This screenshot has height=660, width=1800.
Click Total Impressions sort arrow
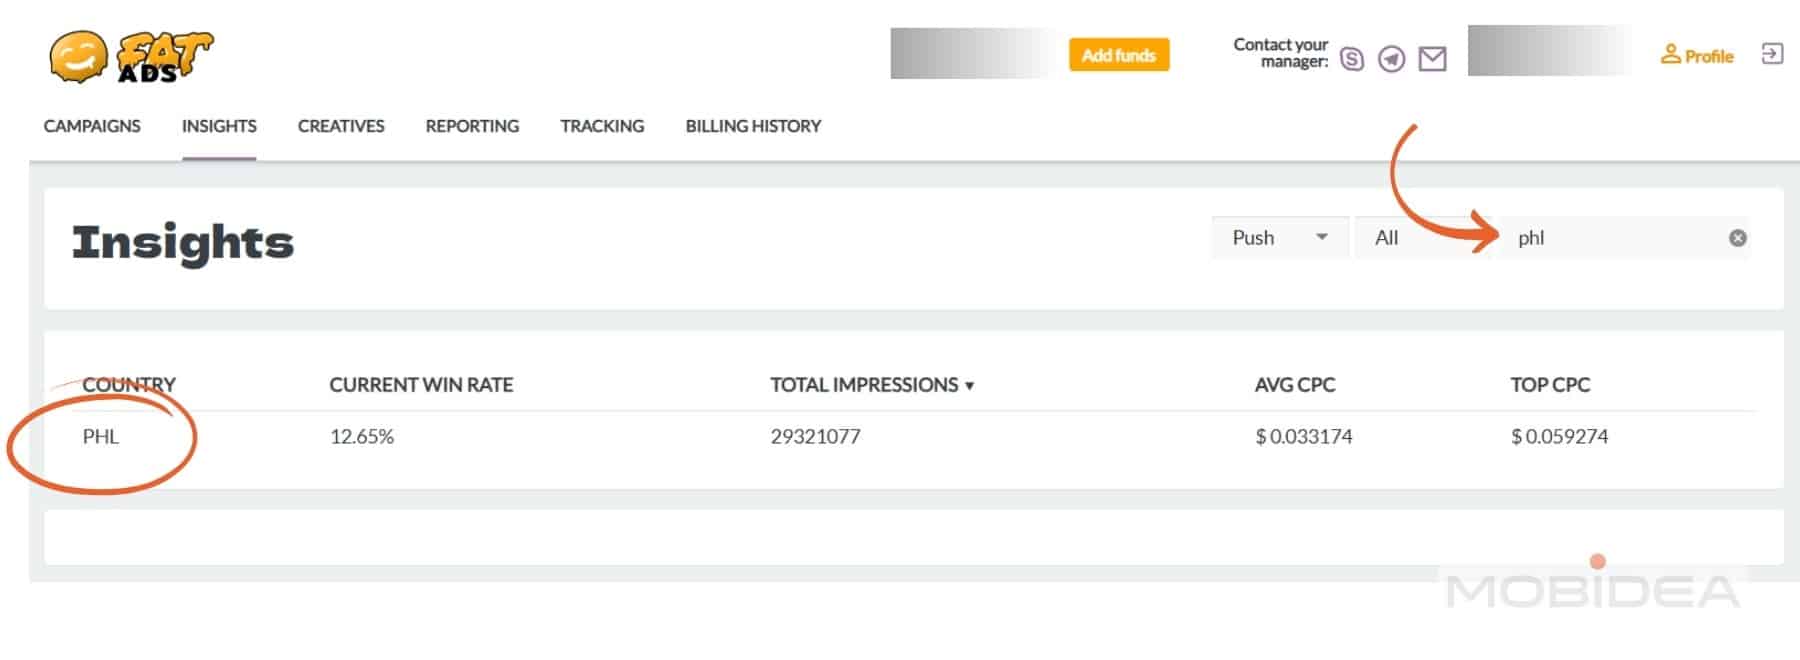(x=969, y=386)
